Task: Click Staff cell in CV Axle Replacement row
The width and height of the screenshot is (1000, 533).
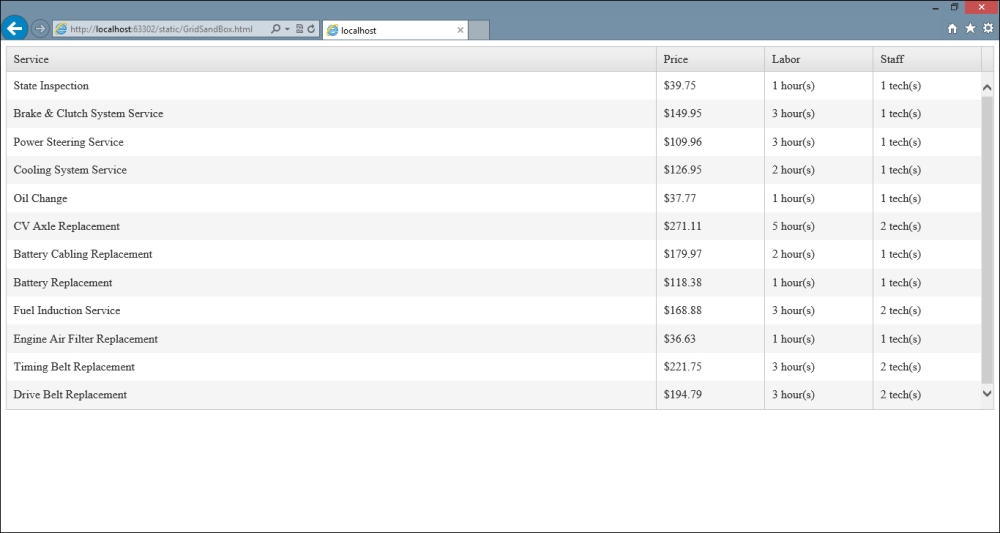Action: (x=927, y=226)
